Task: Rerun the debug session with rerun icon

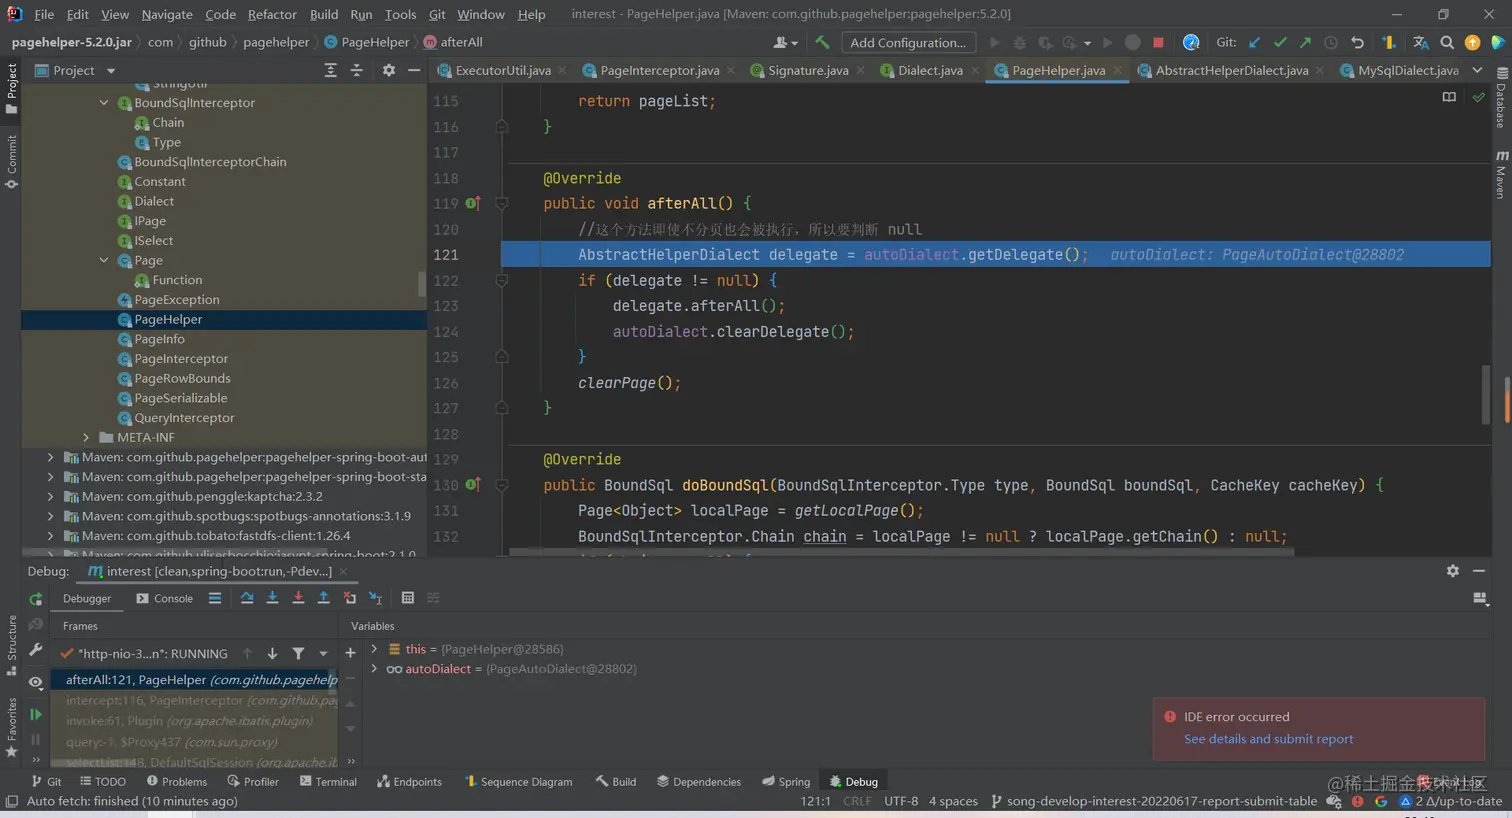Action: click(x=36, y=599)
